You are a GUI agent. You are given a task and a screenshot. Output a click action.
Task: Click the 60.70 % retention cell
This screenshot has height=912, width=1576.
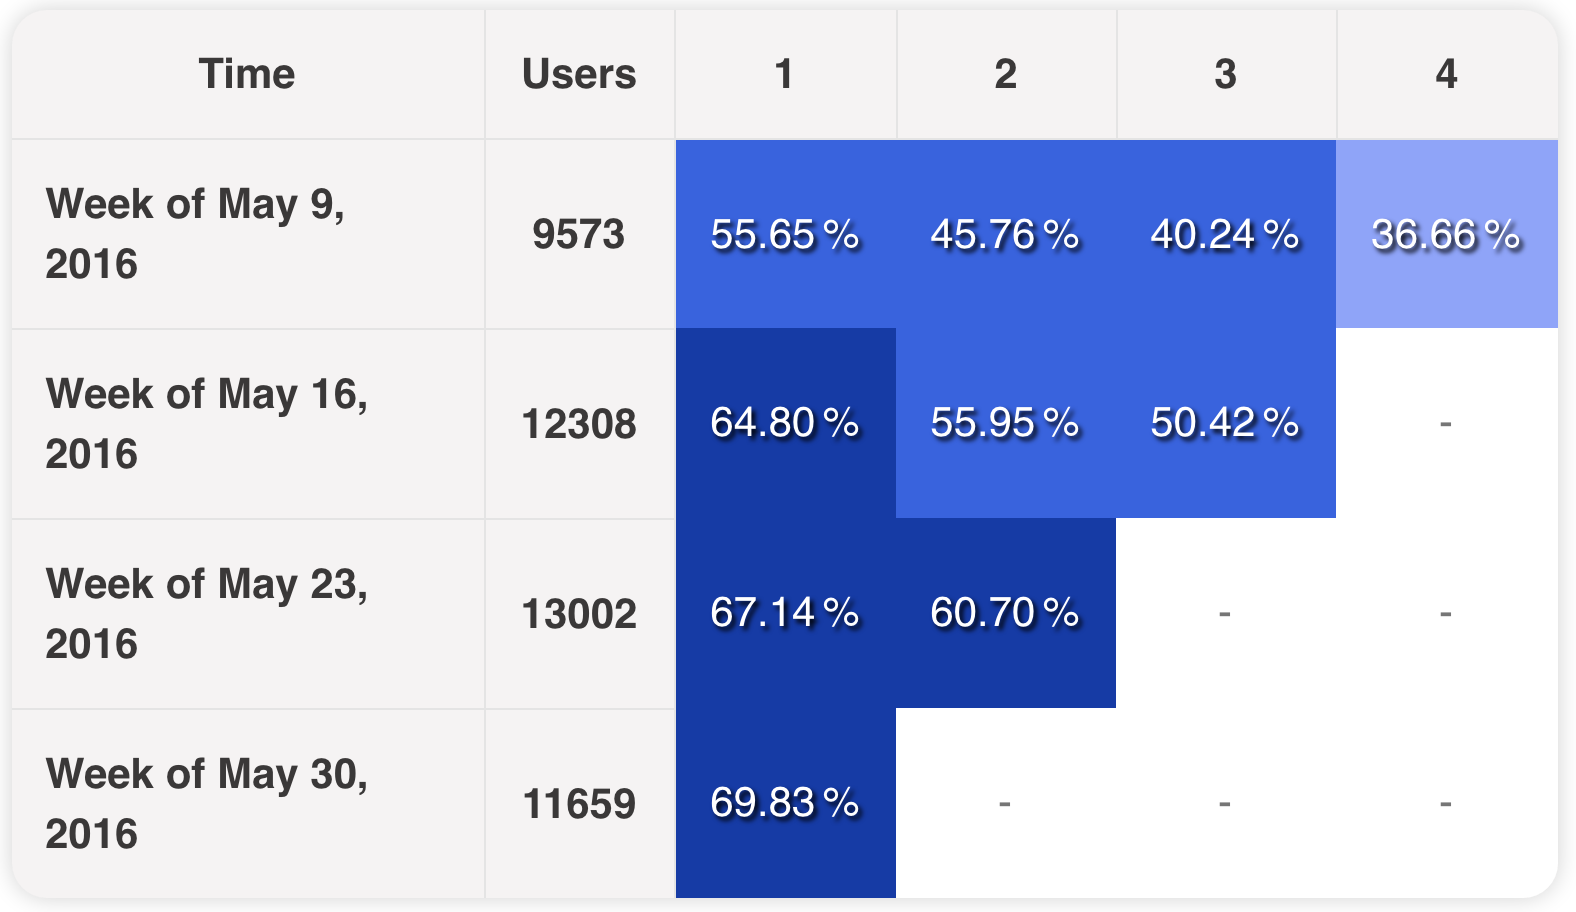click(1006, 614)
